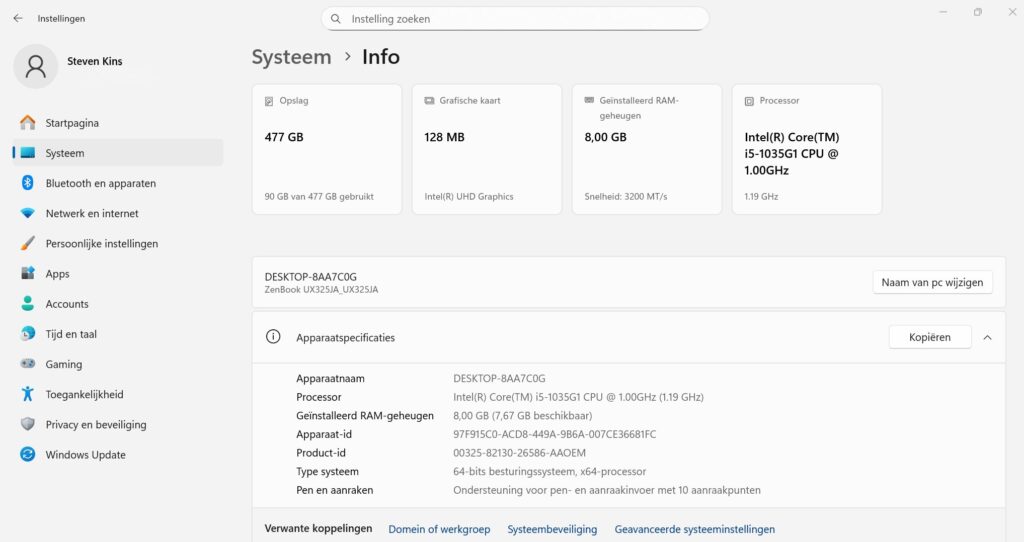Open Domein of werkgroep link
Image resolution: width=1024 pixels, height=542 pixels.
(x=439, y=529)
